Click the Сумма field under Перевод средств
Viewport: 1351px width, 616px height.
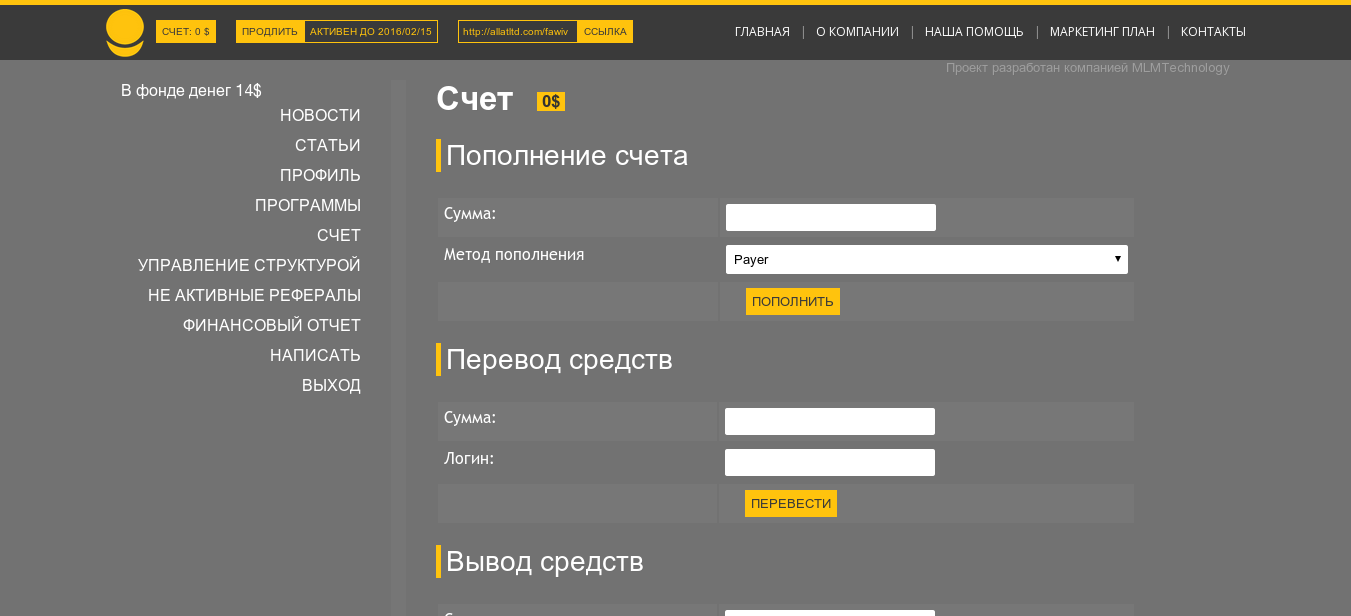click(830, 421)
